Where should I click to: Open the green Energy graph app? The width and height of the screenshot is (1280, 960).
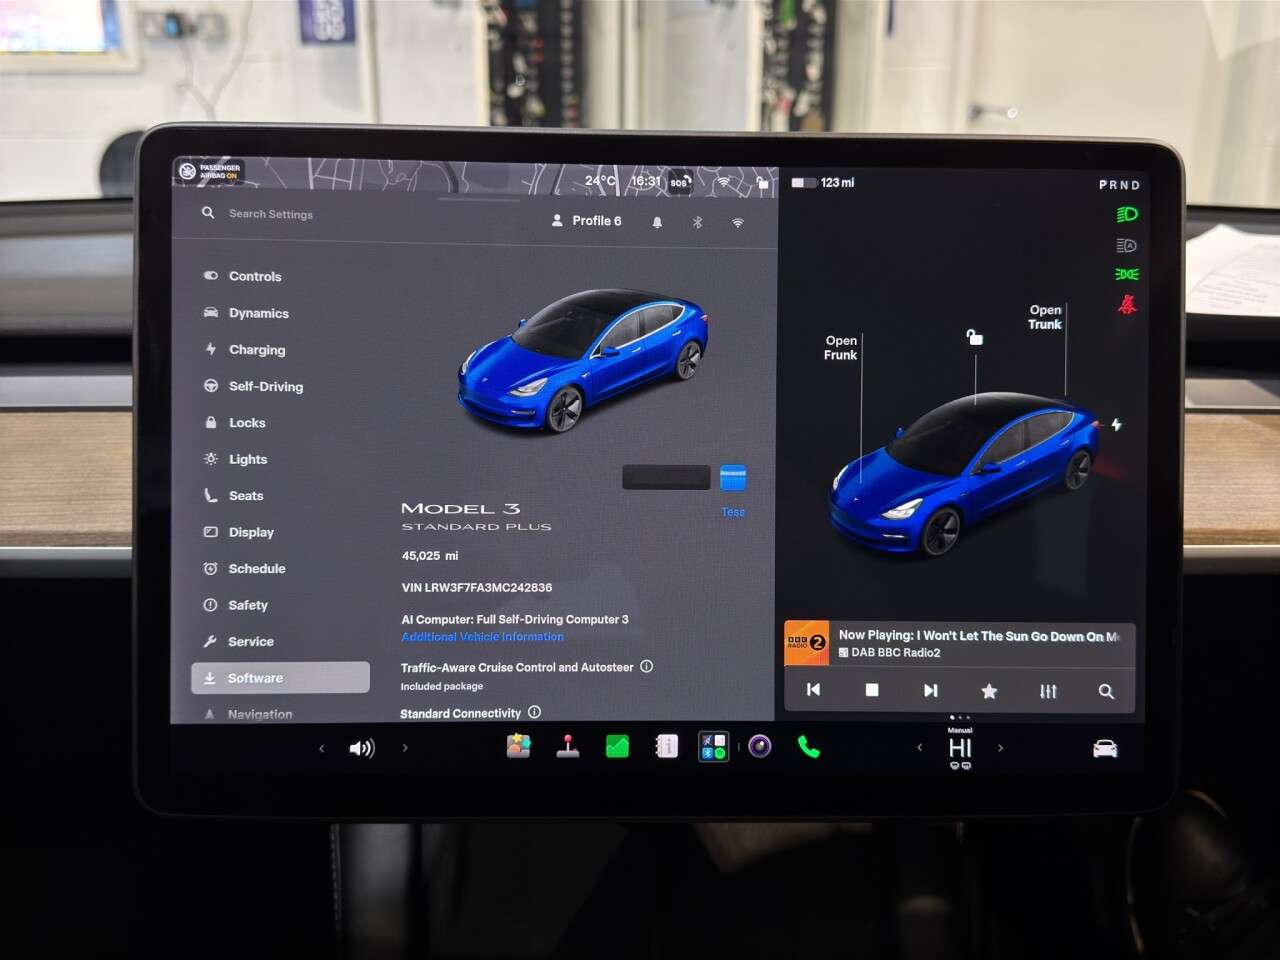[x=618, y=746]
